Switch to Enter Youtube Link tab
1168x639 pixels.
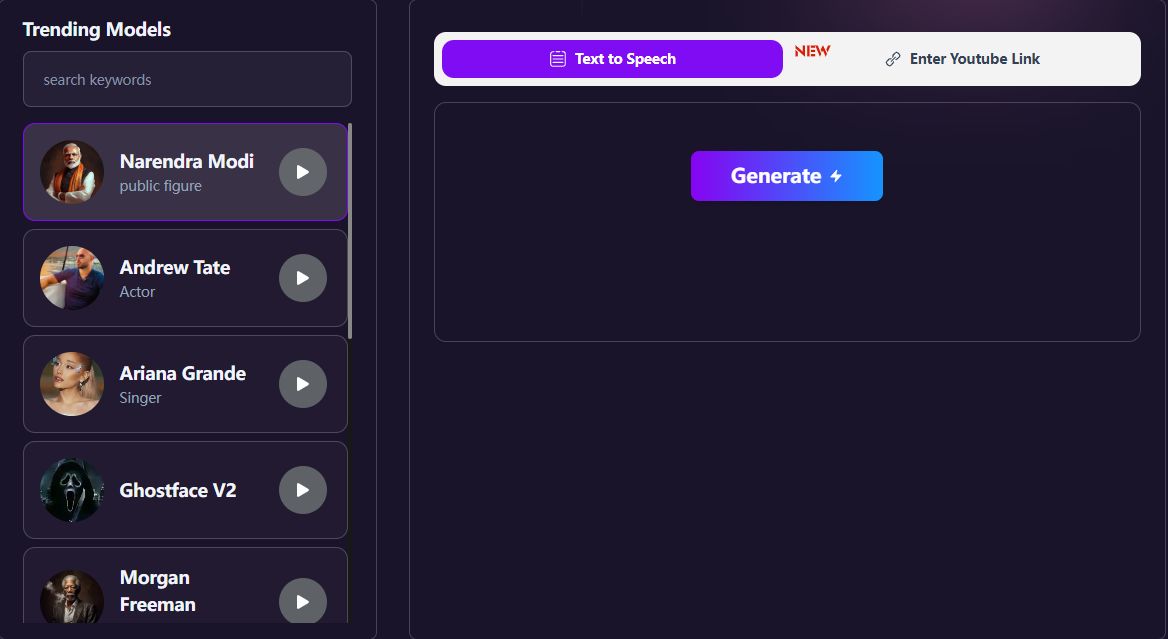(962, 59)
